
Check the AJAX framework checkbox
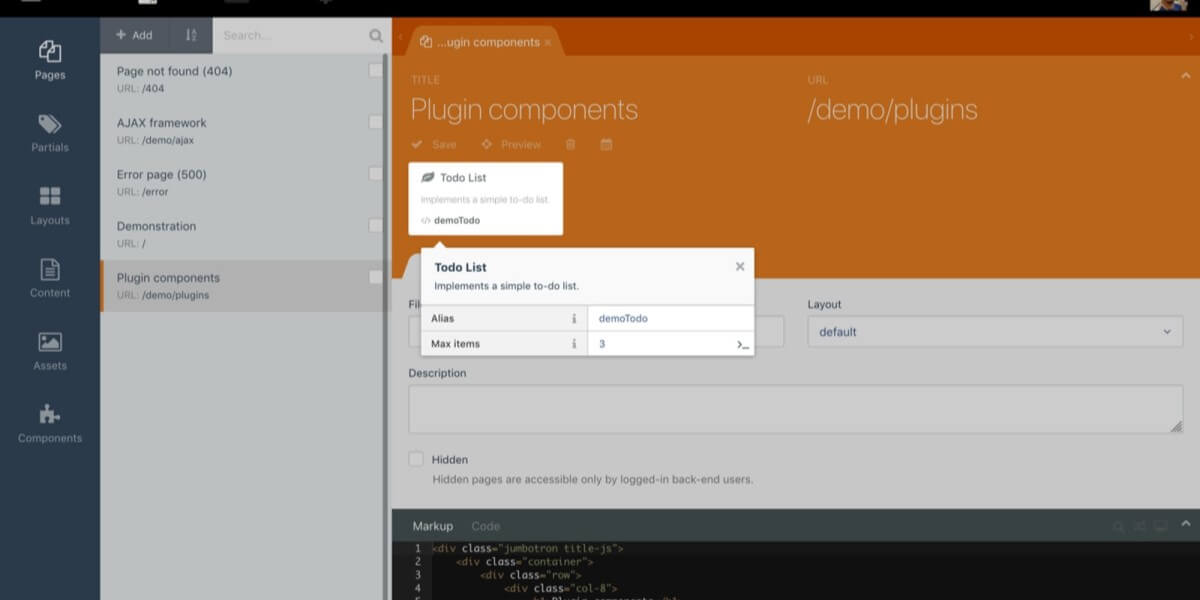pyautogui.click(x=375, y=122)
